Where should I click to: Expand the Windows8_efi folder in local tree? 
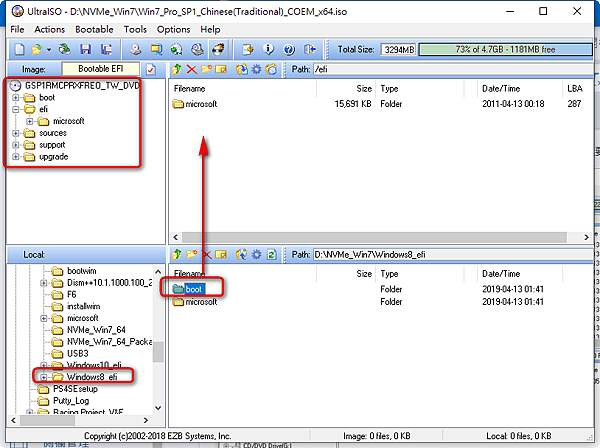[44, 377]
